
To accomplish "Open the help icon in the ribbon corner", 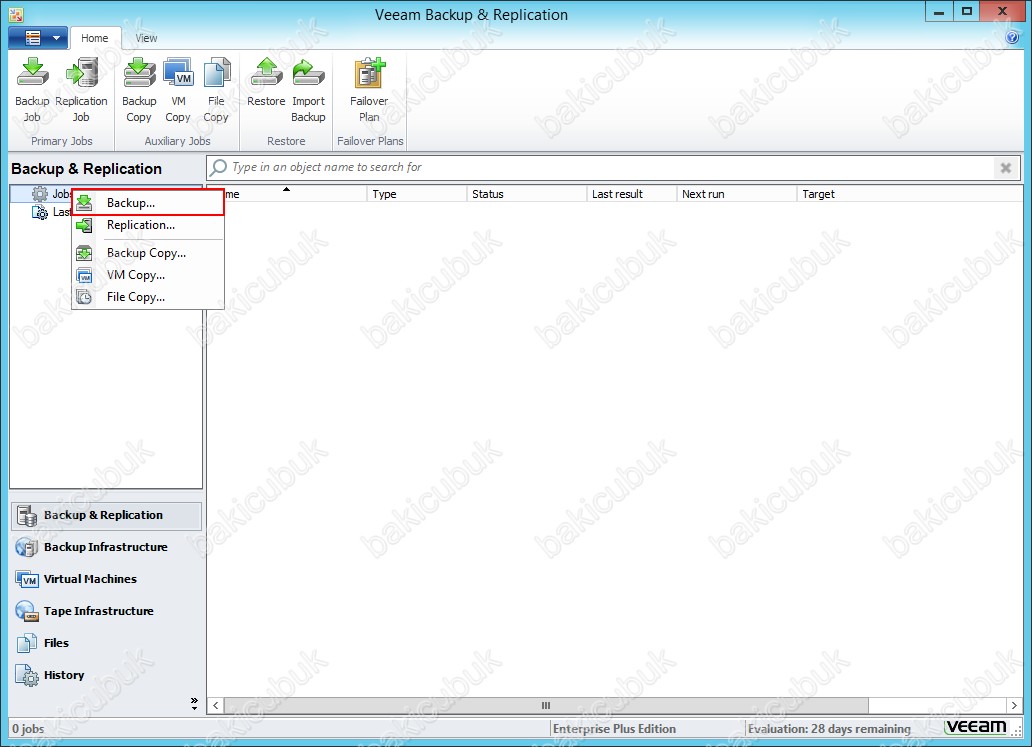I will [1011, 38].
